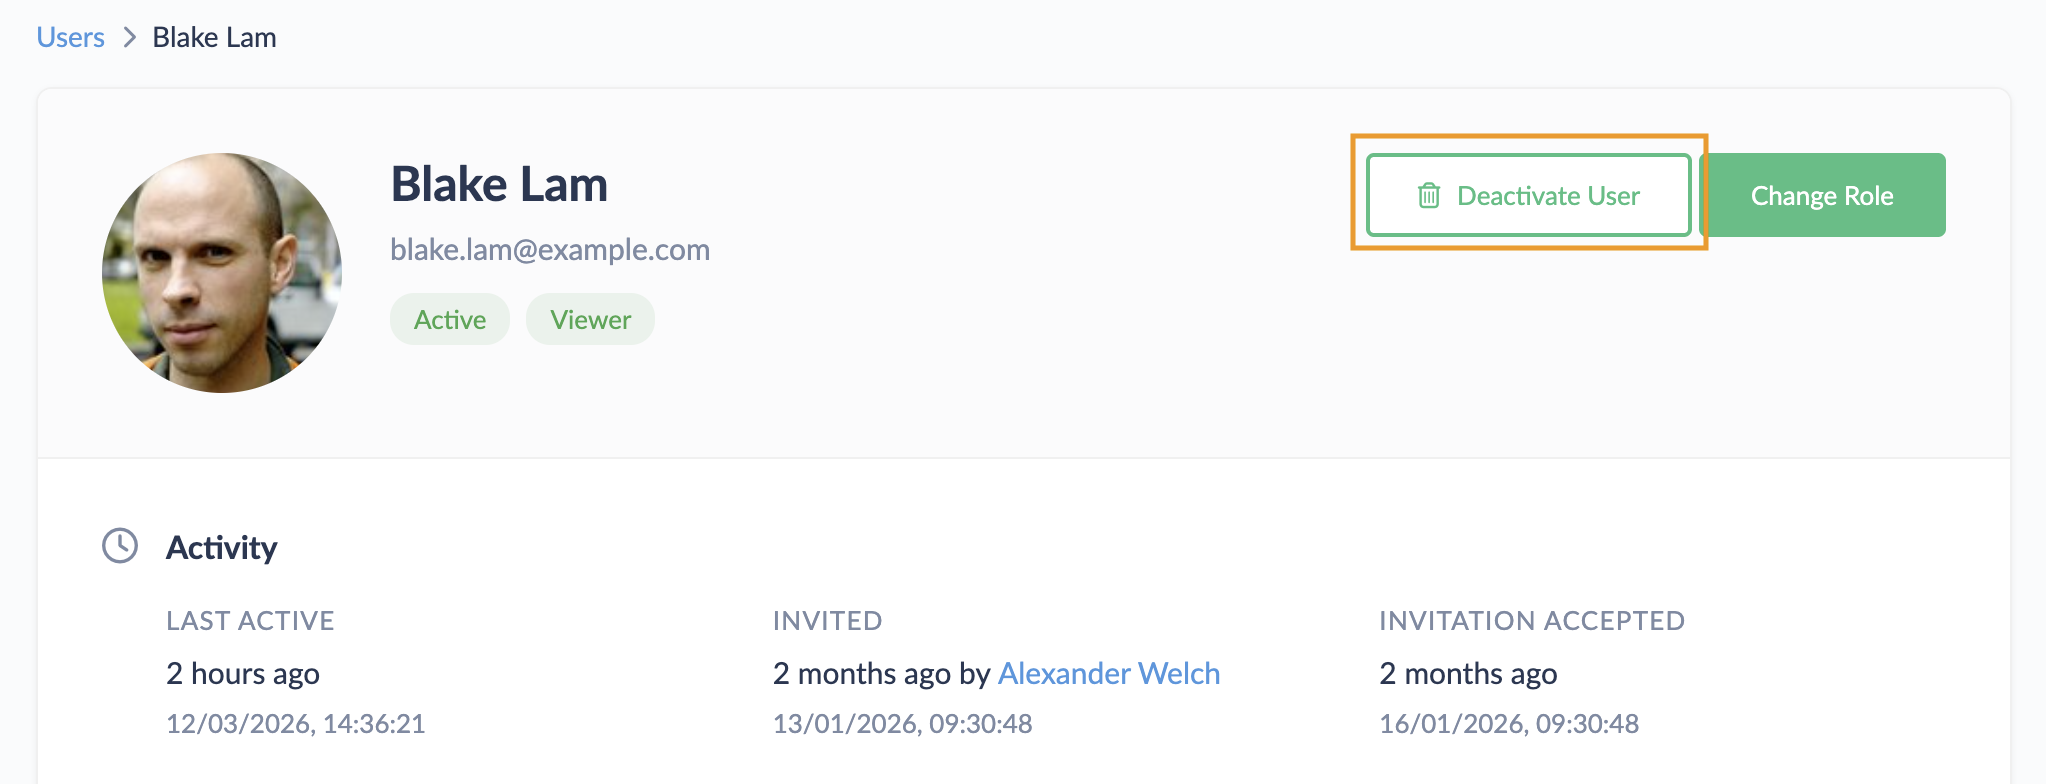
Task: Click the Invitation Accepted timestamp 16/01/2026, 09:30:48
Action: click(x=1508, y=724)
